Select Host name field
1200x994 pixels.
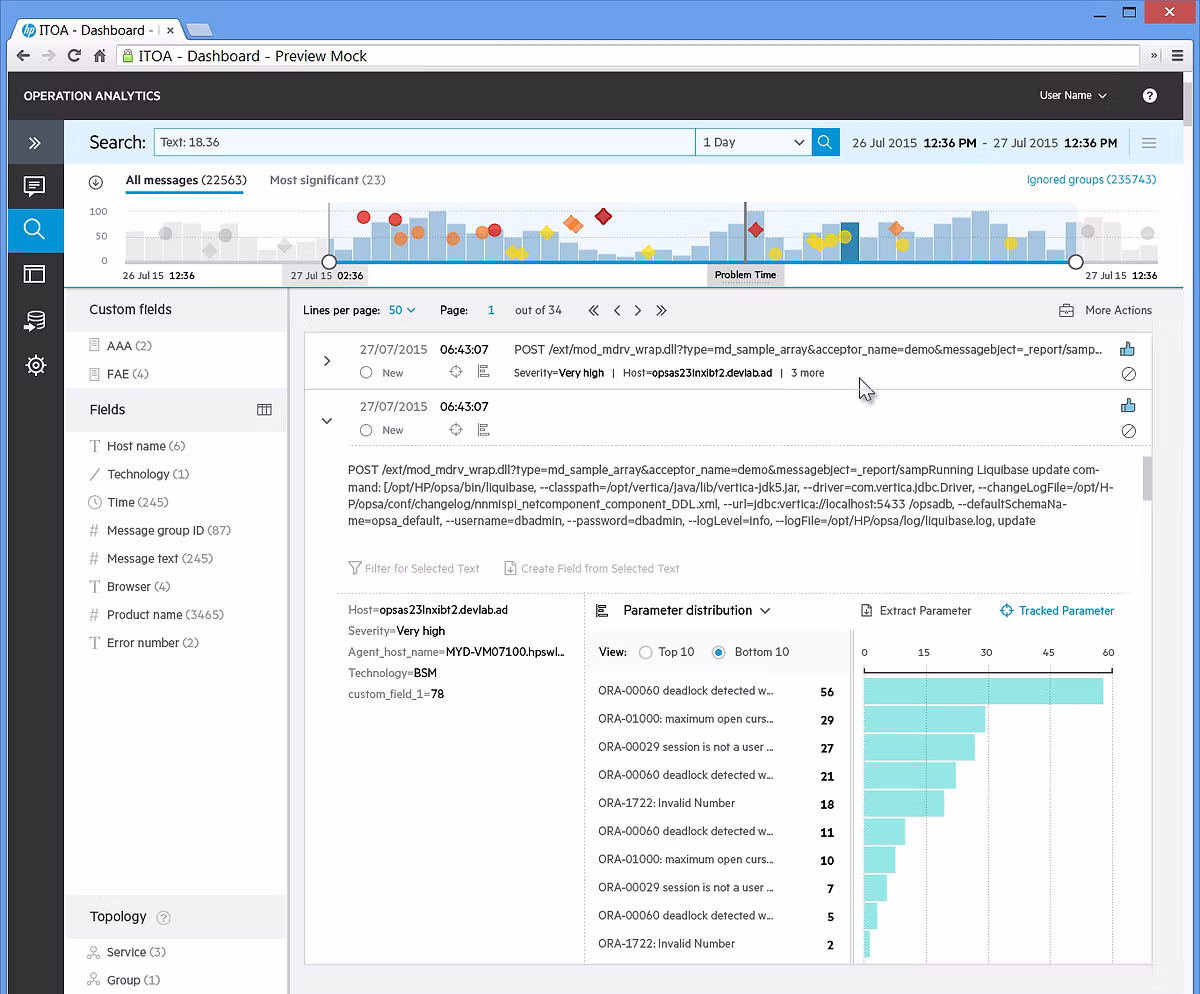138,446
